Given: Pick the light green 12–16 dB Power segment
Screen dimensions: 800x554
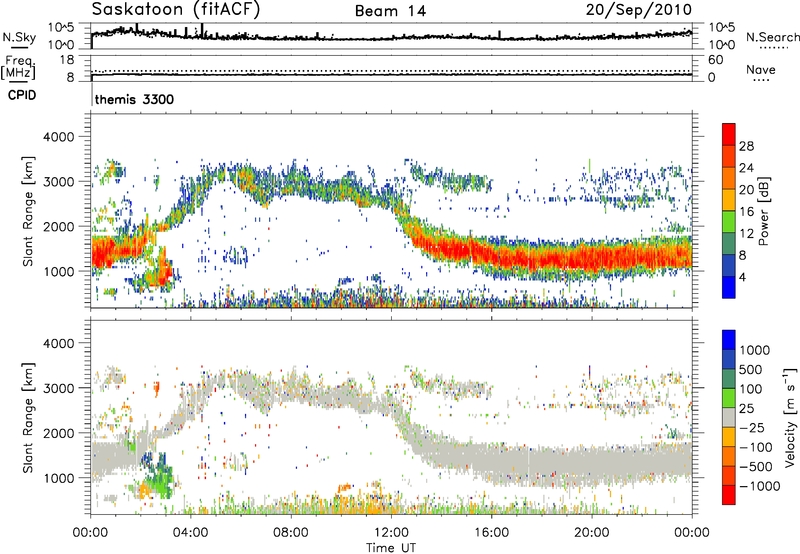Looking at the screenshot, I should click(729, 222).
